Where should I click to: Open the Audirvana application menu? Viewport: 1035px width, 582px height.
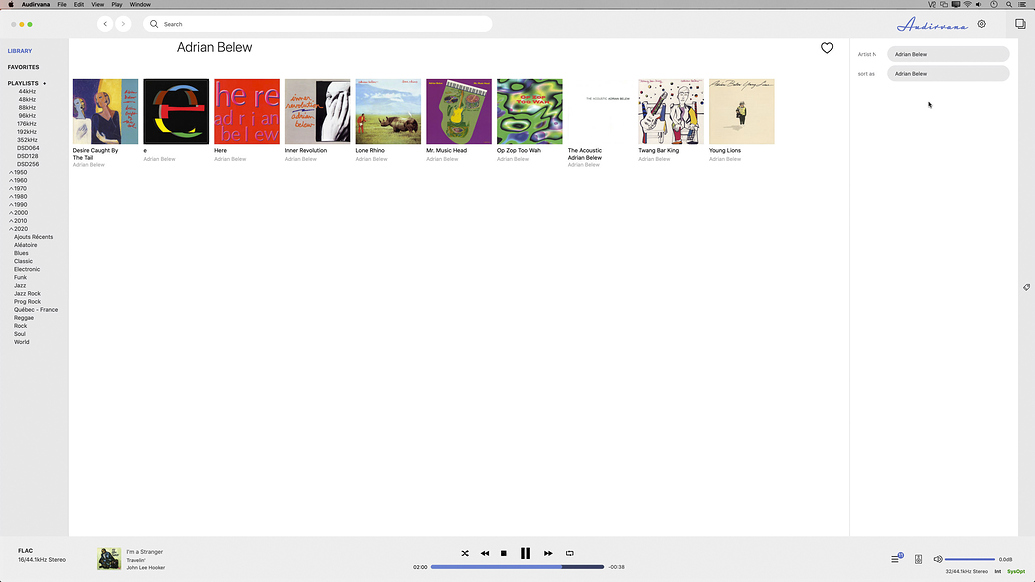[x=36, y=5]
